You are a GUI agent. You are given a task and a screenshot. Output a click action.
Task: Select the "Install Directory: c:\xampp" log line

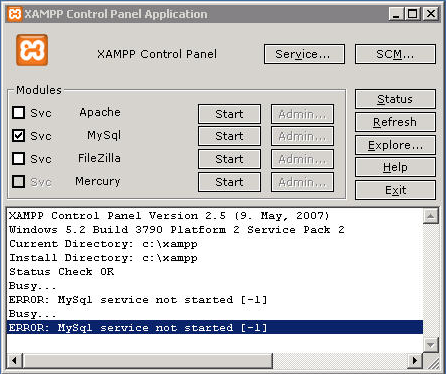click(215, 258)
